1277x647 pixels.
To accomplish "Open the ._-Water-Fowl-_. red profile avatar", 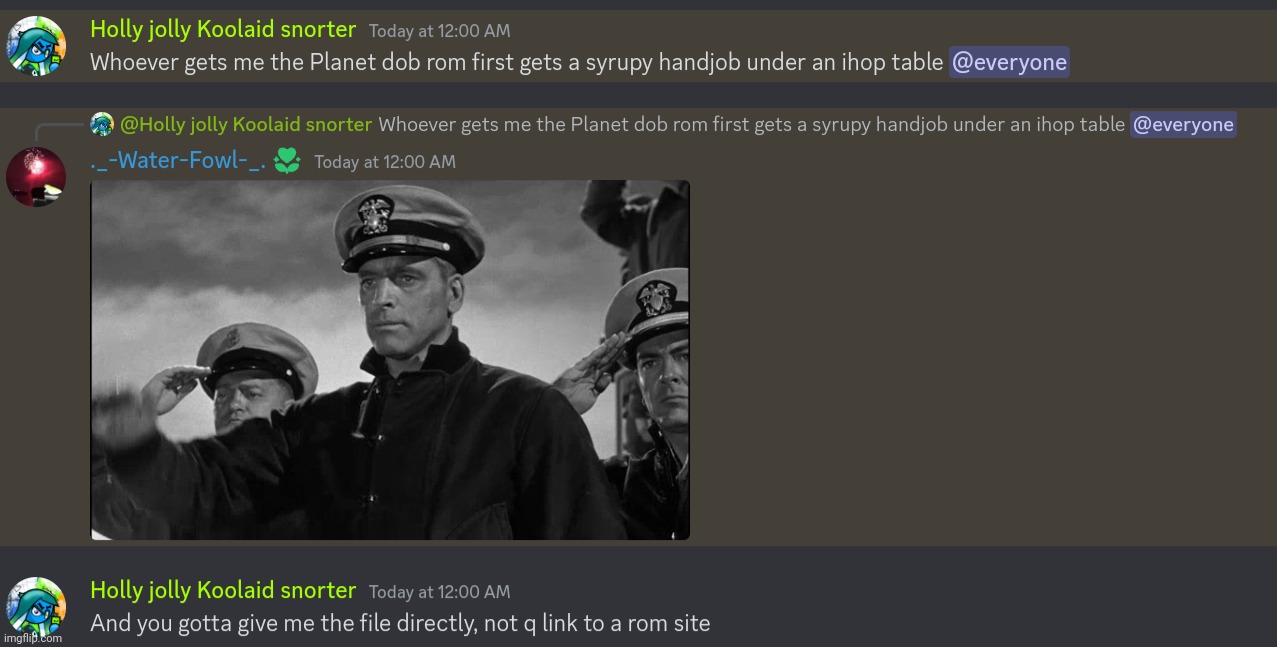I will pos(36,177).
